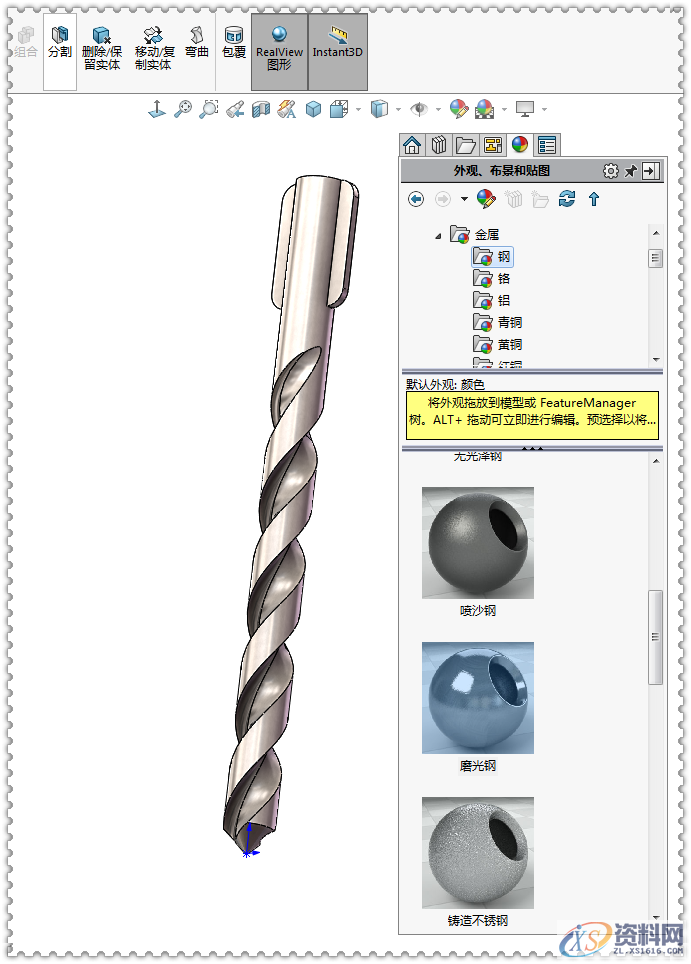The height and width of the screenshot is (964, 691).
Task: Select the 黄铜 folder
Action: (498, 344)
